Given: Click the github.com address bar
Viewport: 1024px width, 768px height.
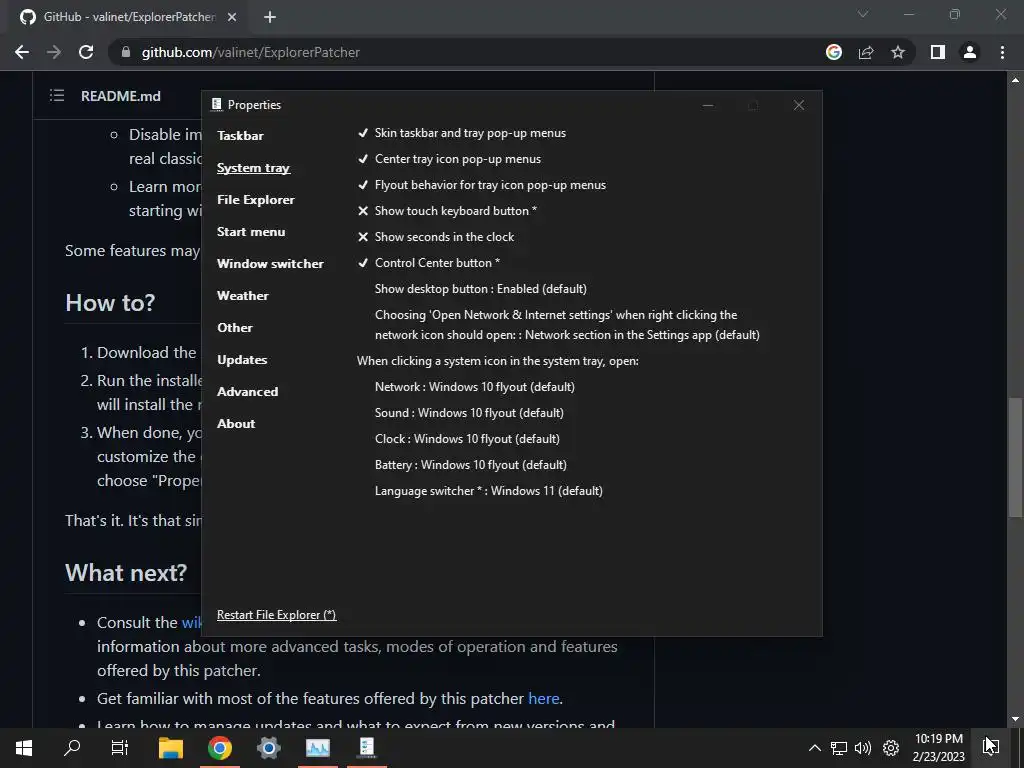Looking at the screenshot, I should [470, 52].
